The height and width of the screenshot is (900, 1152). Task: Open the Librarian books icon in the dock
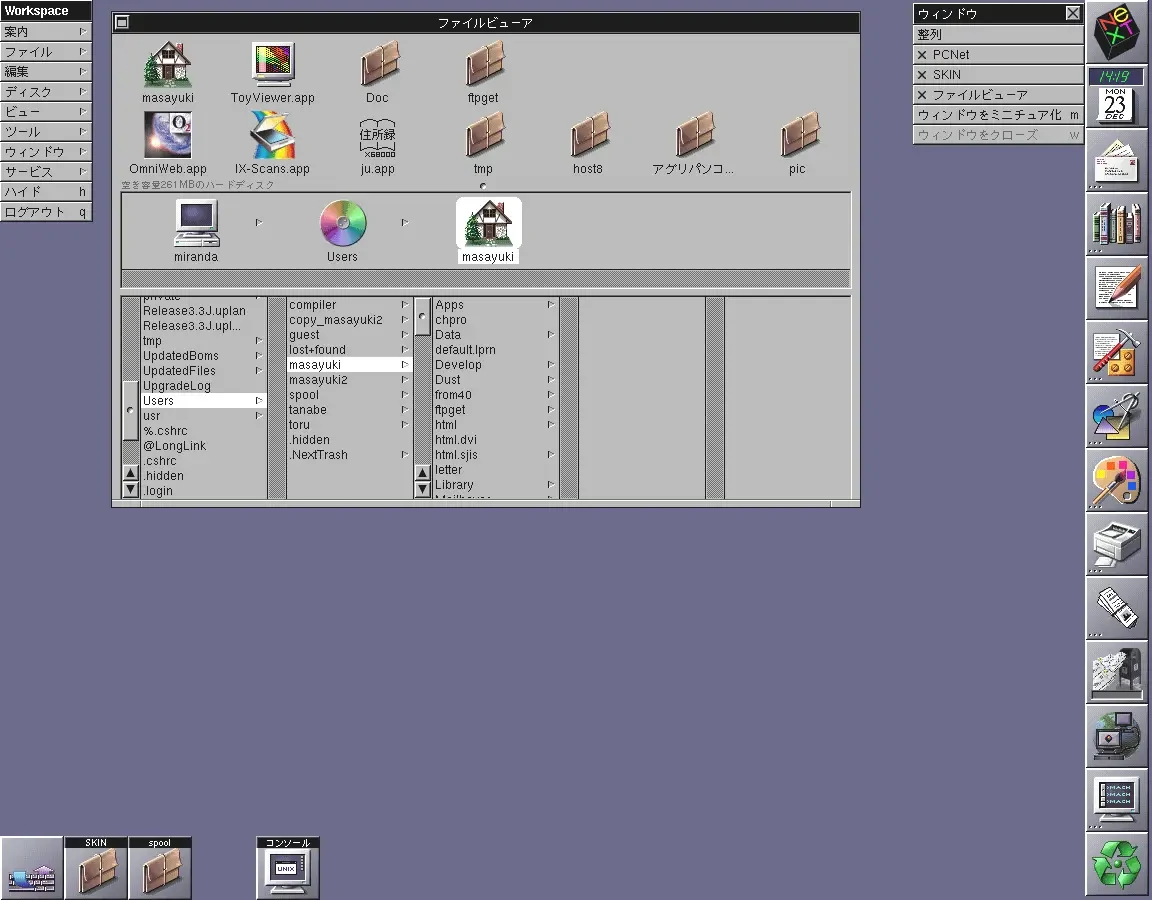tap(1116, 225)
